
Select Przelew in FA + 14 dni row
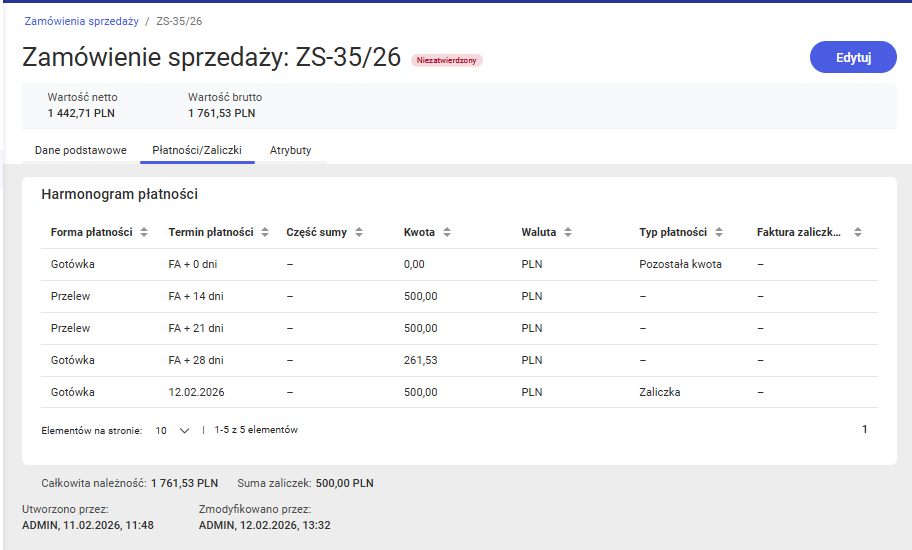click(70, 296)
